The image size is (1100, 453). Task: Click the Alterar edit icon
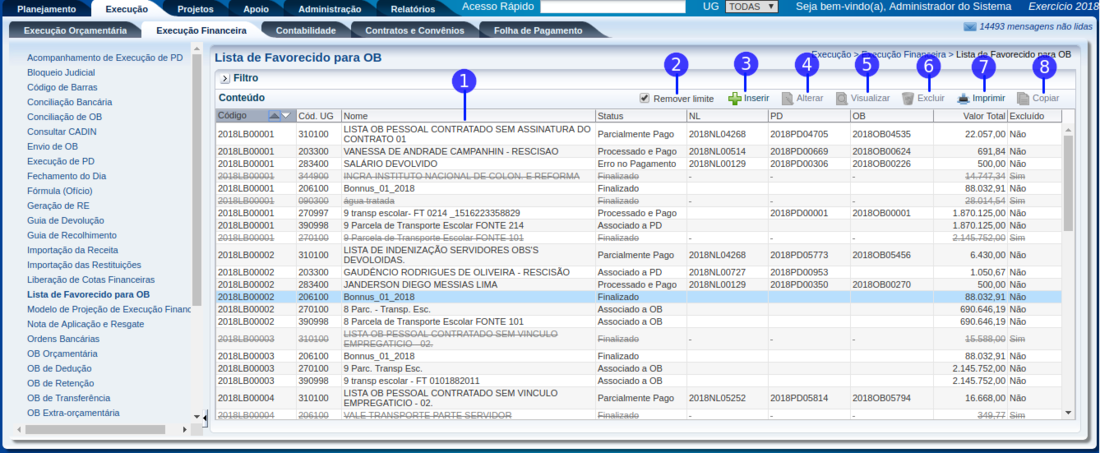788,99
